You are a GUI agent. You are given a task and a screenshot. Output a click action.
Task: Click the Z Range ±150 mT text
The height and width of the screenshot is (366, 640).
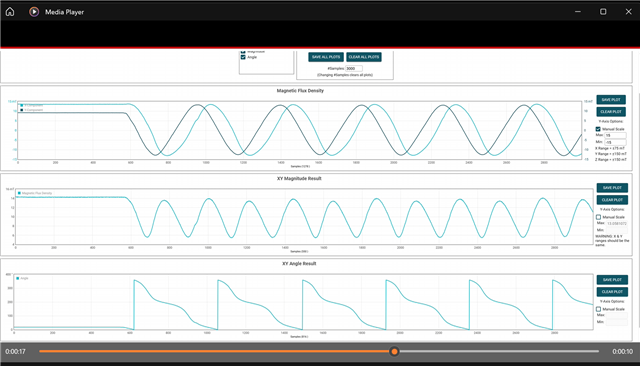pos(611,160)
